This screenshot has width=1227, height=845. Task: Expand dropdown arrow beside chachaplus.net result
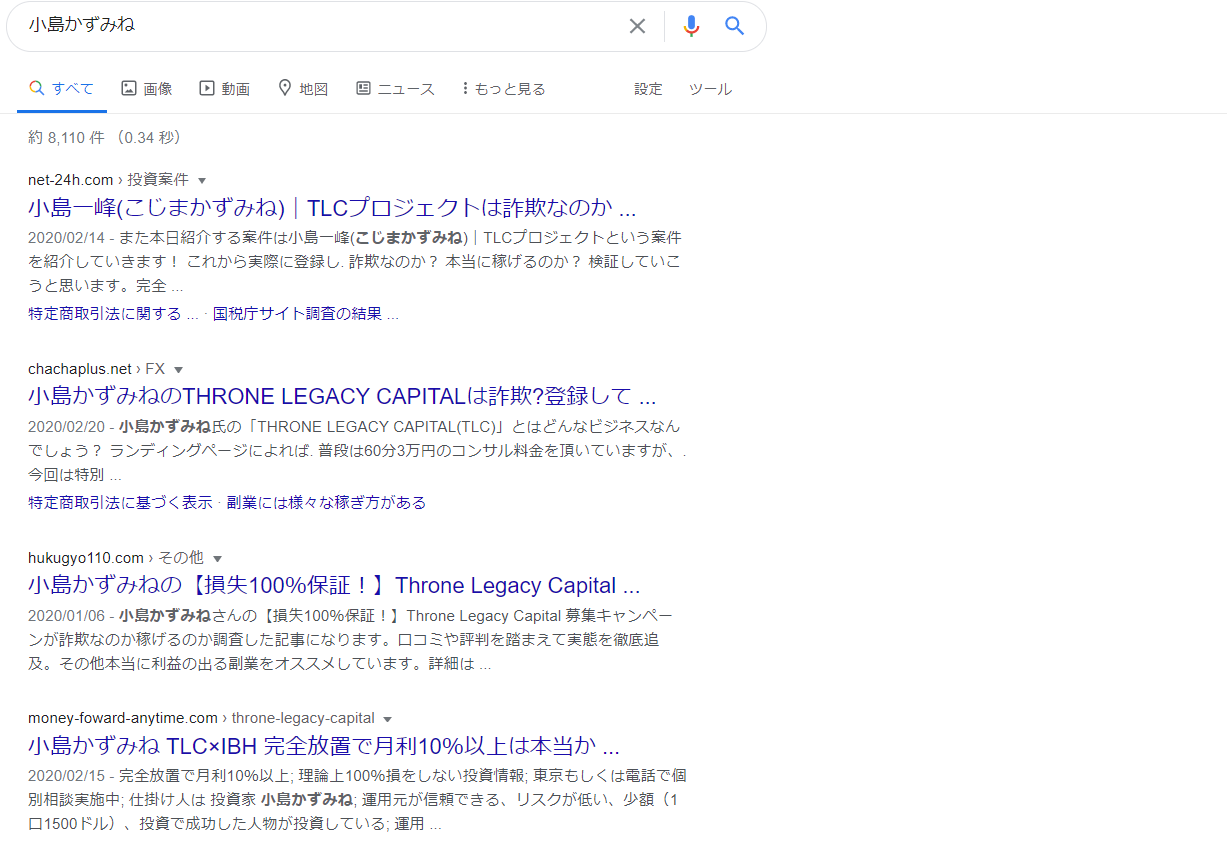tap(179, 370)
